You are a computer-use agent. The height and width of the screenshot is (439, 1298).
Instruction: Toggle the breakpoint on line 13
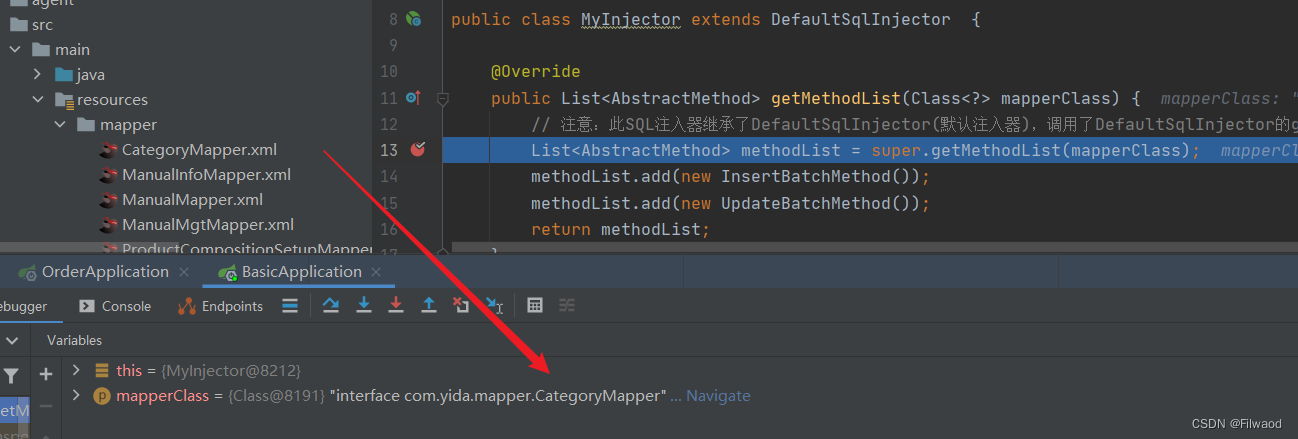coord(418,150)
